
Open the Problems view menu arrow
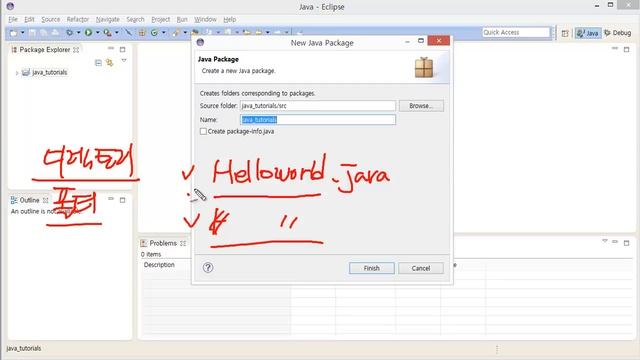604,241
